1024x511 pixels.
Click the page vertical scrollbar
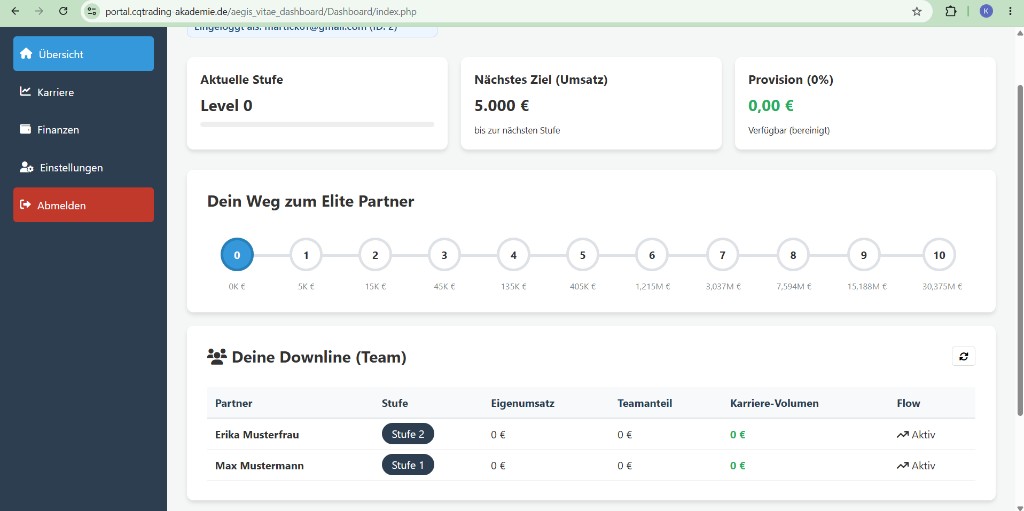(x=1020, y=248)
